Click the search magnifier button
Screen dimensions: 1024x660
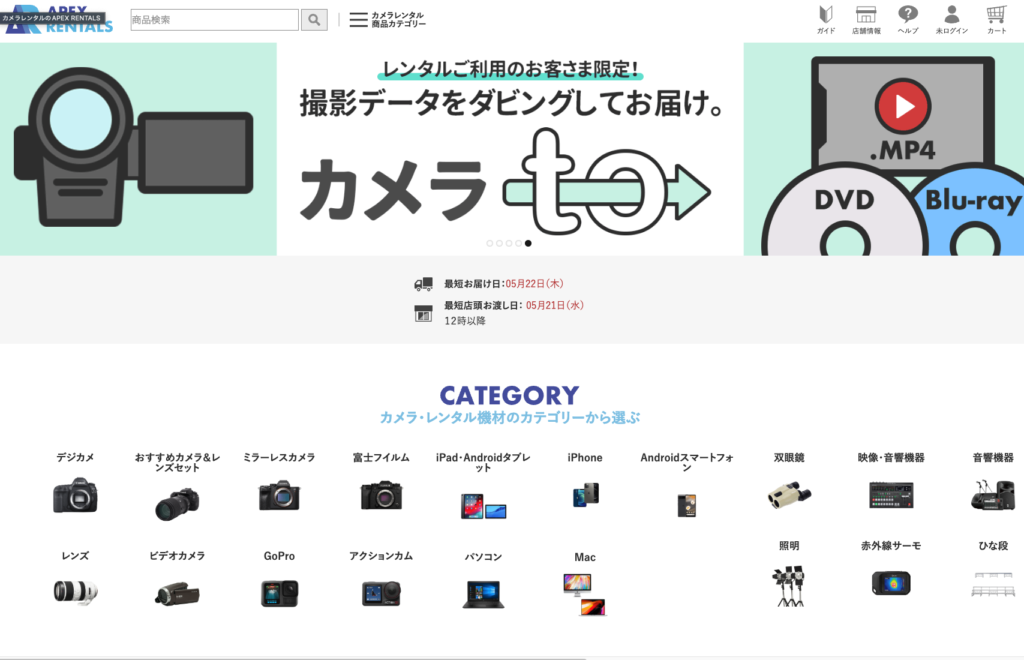point(314,20)
